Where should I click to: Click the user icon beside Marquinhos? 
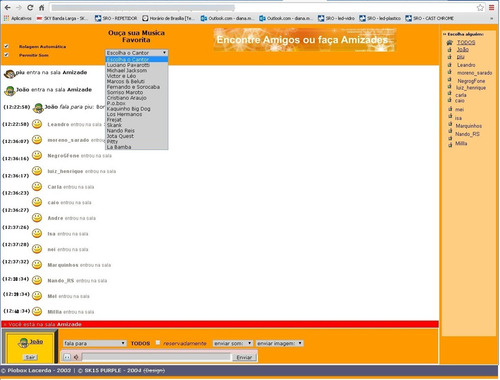tap(450, 124)
